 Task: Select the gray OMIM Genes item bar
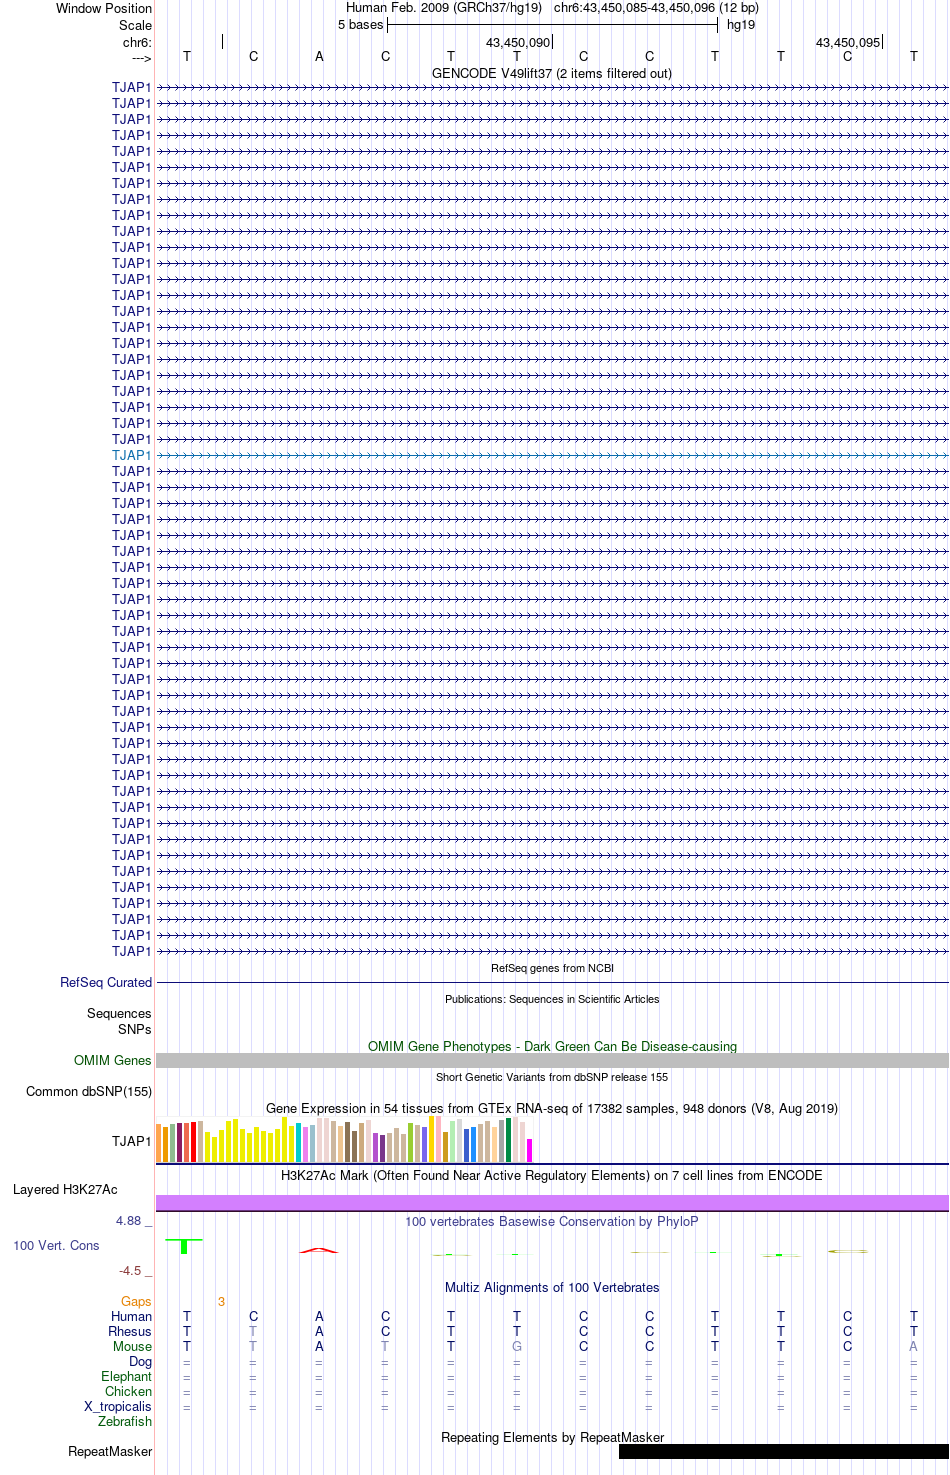pos(552,1060)
